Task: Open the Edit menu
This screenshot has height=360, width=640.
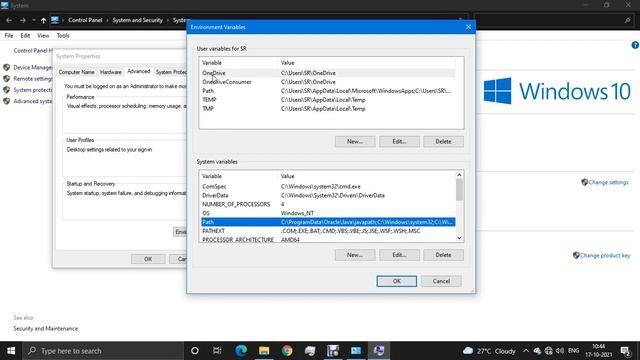Action: pyautogui.click(x=25, y=36)
